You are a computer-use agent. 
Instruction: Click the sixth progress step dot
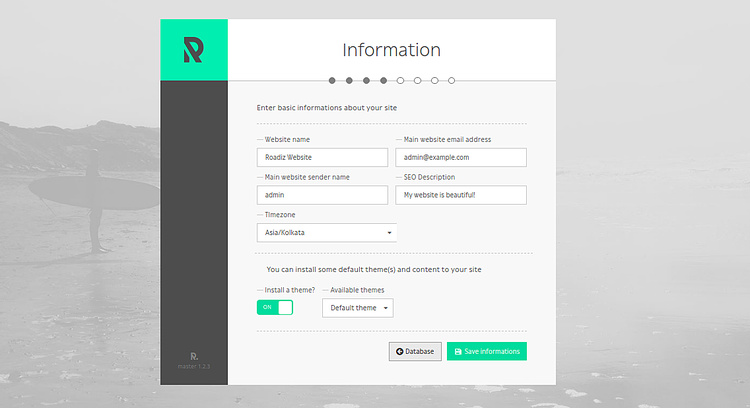417,80
